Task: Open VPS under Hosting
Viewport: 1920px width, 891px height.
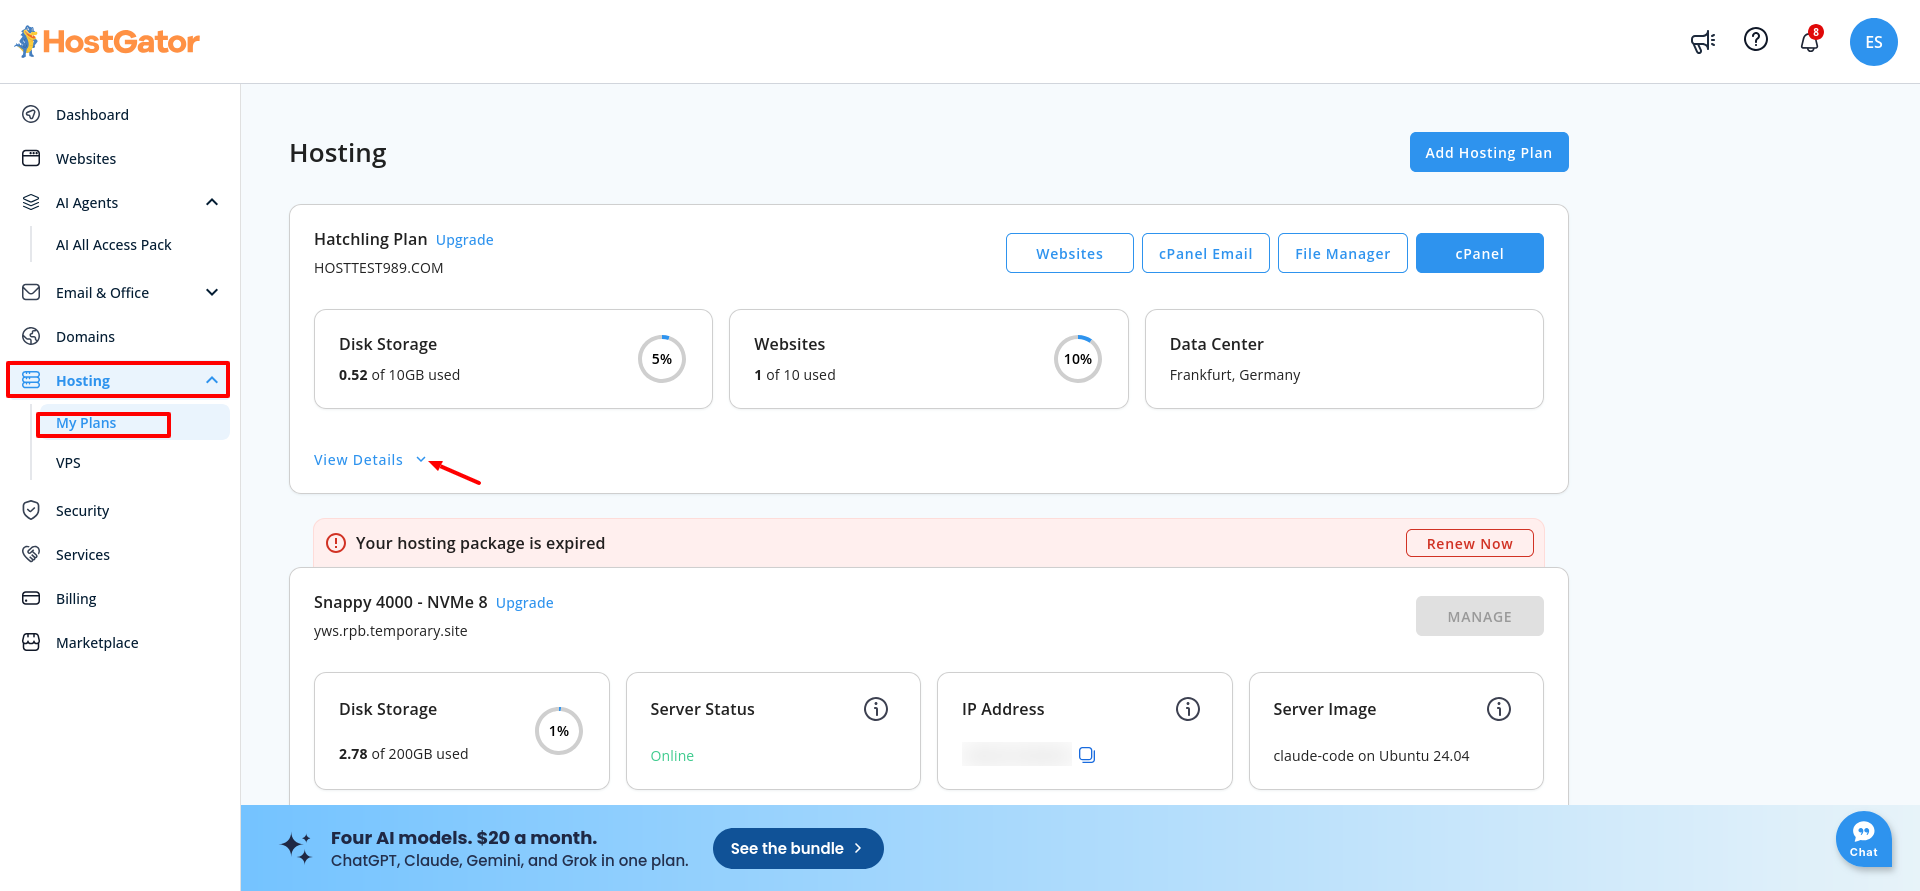Action: point(68,463)
